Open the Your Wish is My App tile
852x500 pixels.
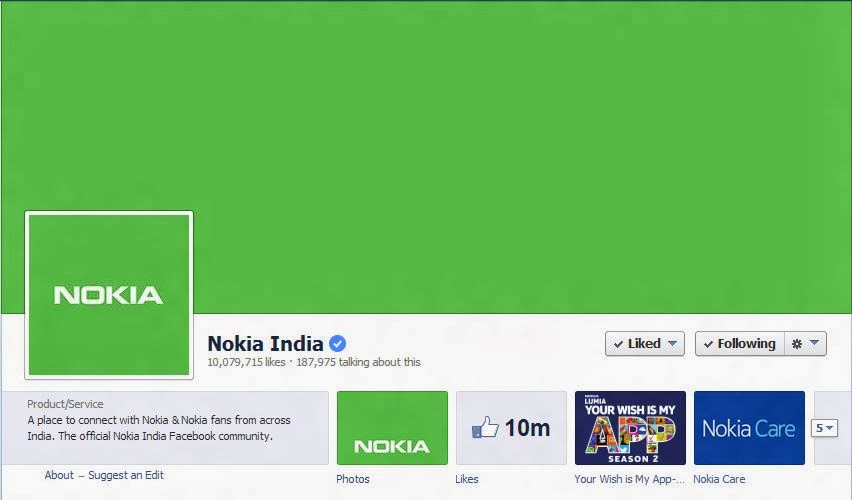click(x=630, y=428)
